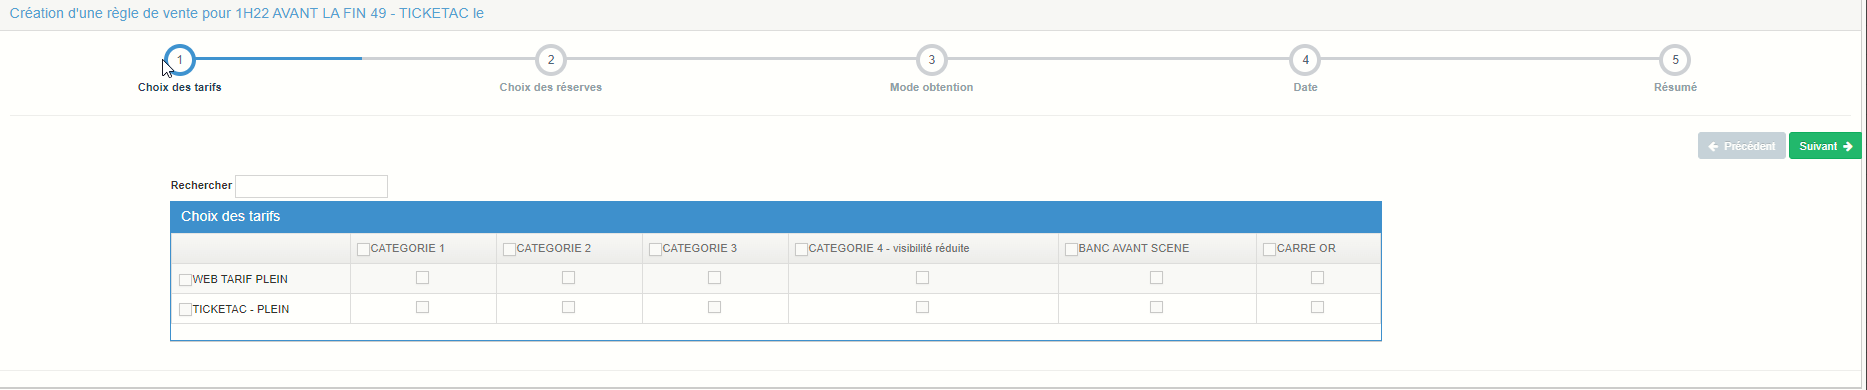Enable CATEGORIE 4 visibilité réduite column checkbox
This screenshot has height=390, width=1867.
click(802, 249)
